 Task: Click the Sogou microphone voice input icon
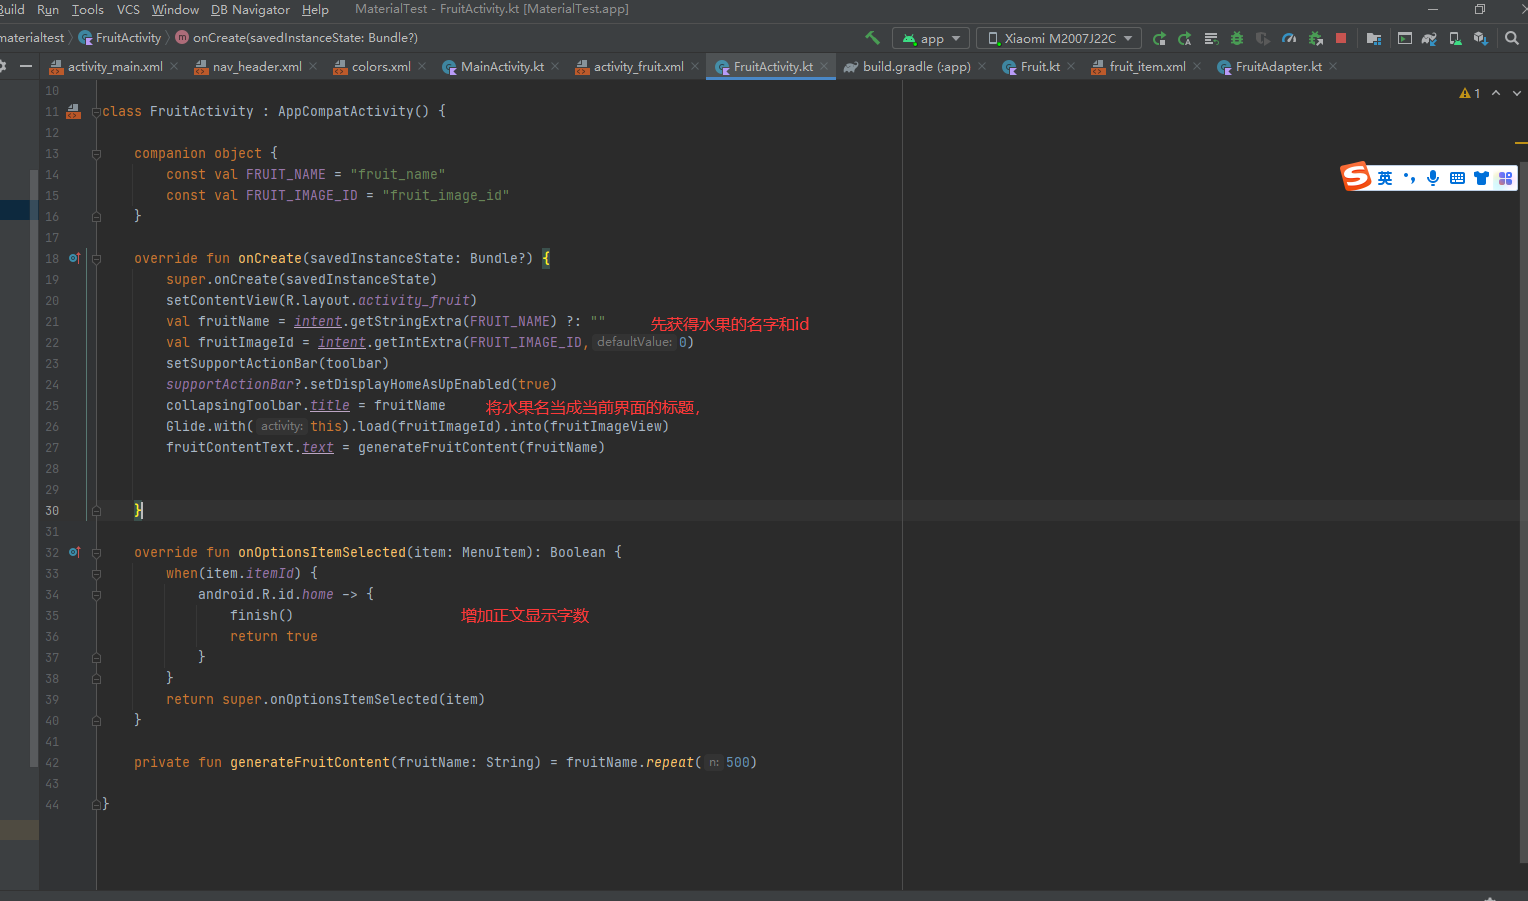click(x=1433, y=178)
